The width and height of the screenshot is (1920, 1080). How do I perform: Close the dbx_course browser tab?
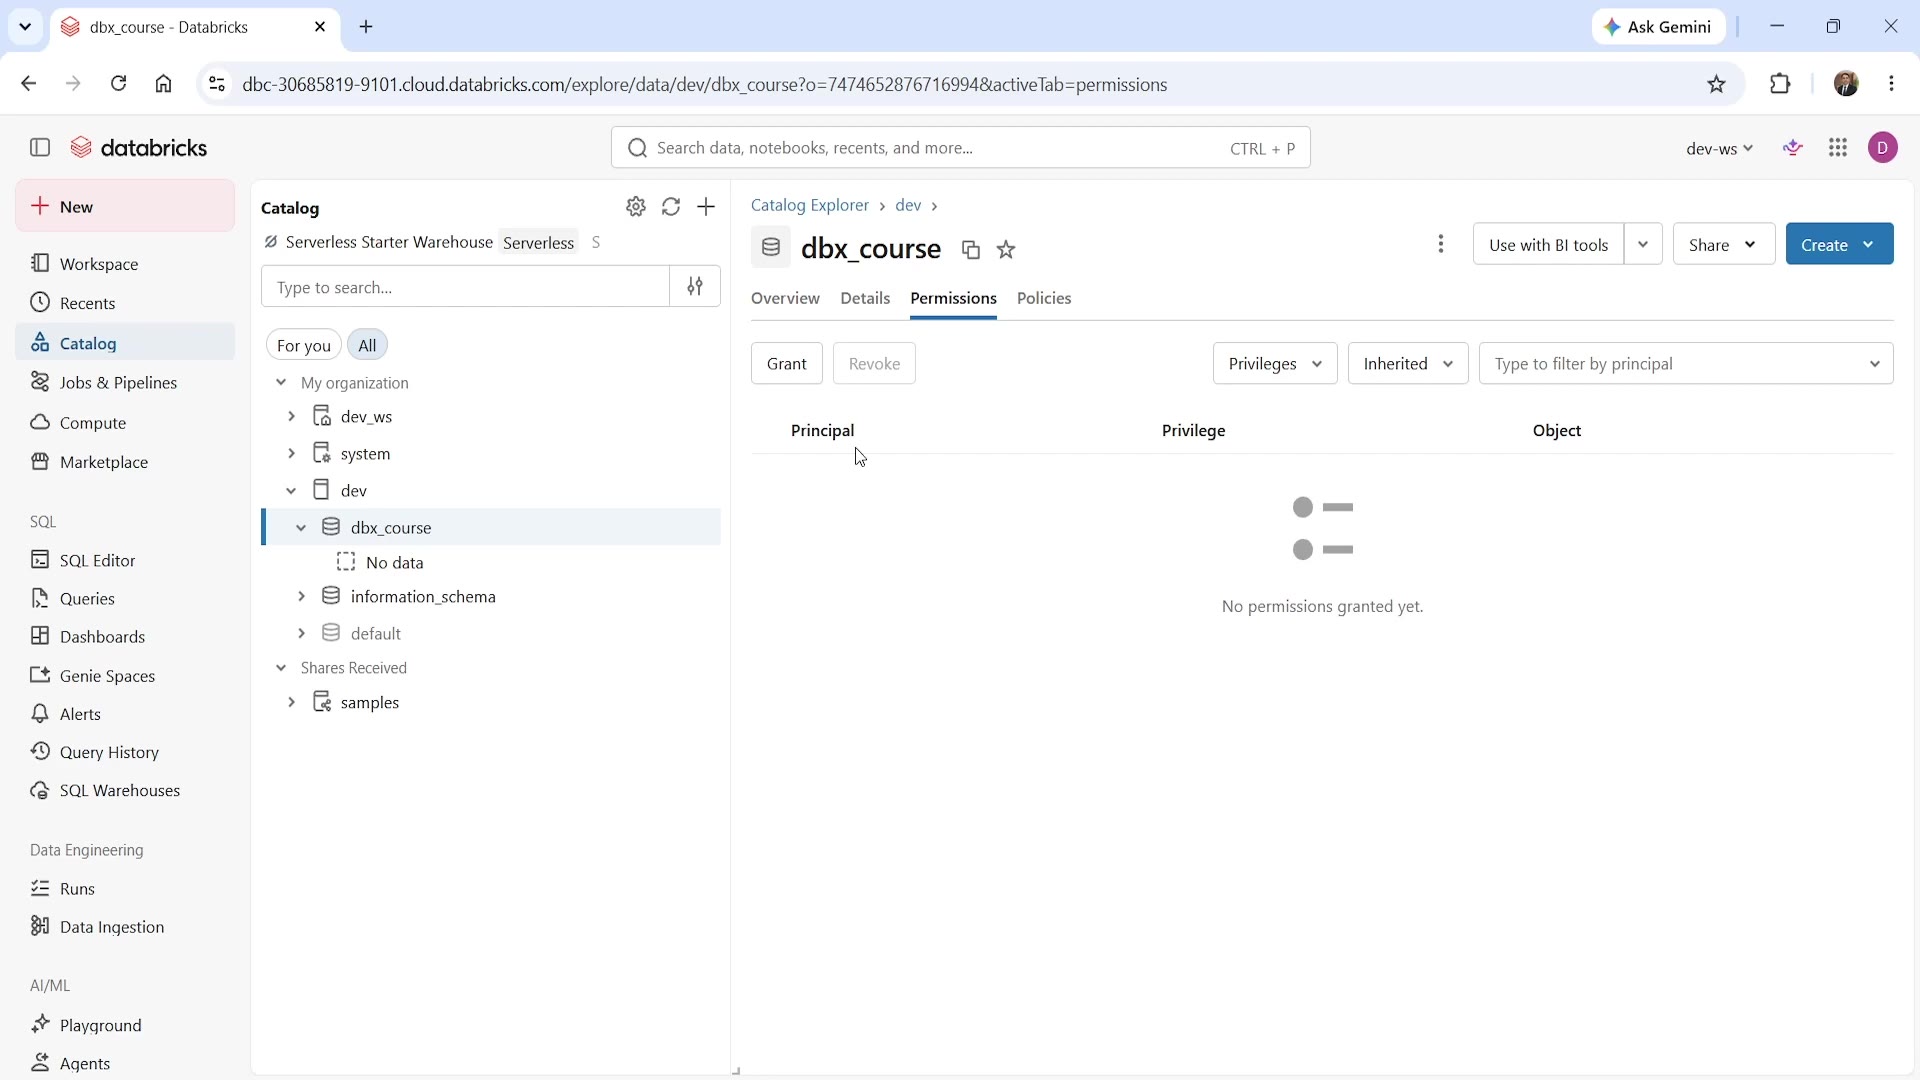click(320, 27)
